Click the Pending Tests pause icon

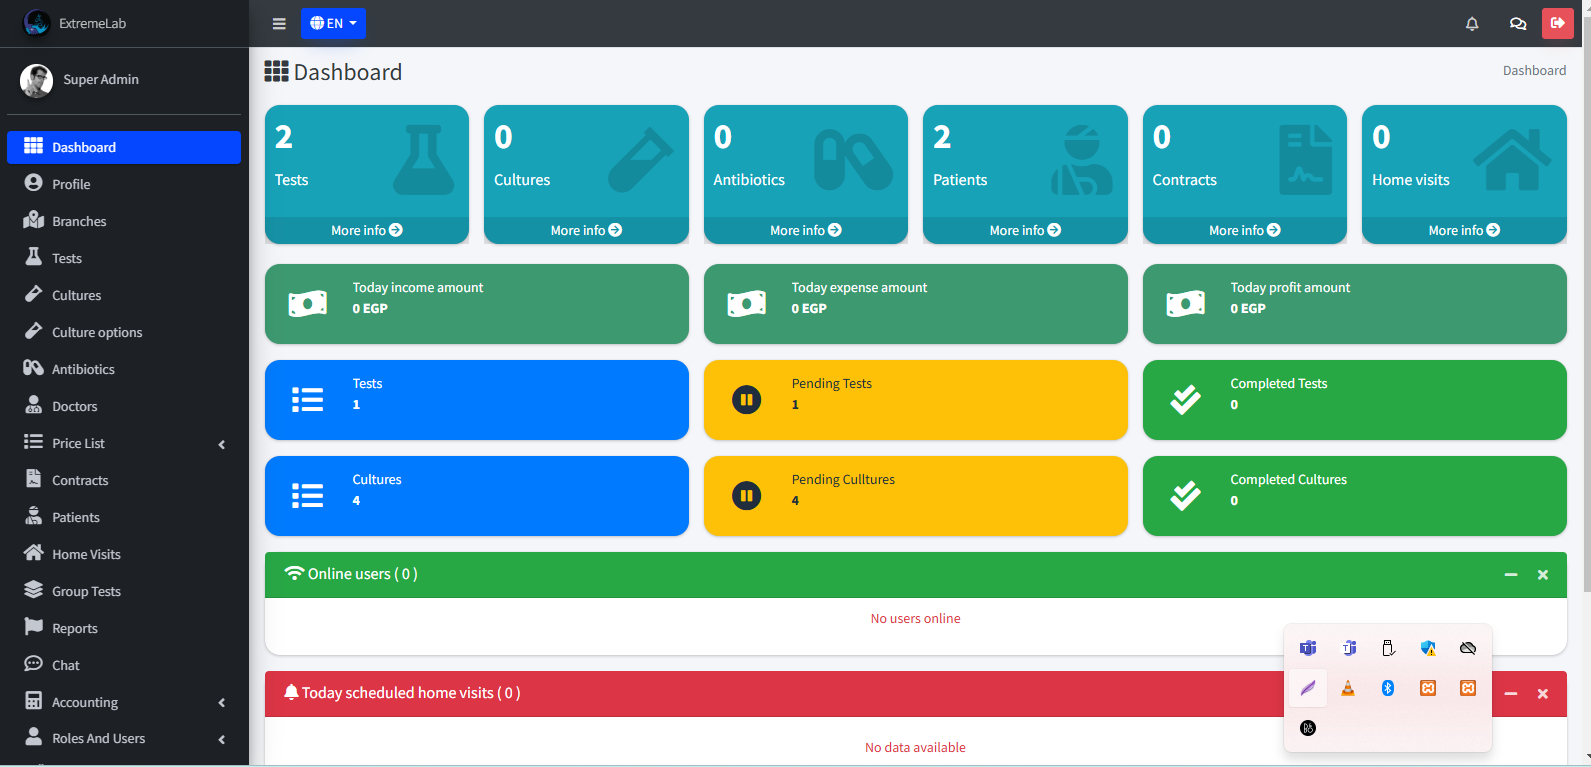[747, 400]
